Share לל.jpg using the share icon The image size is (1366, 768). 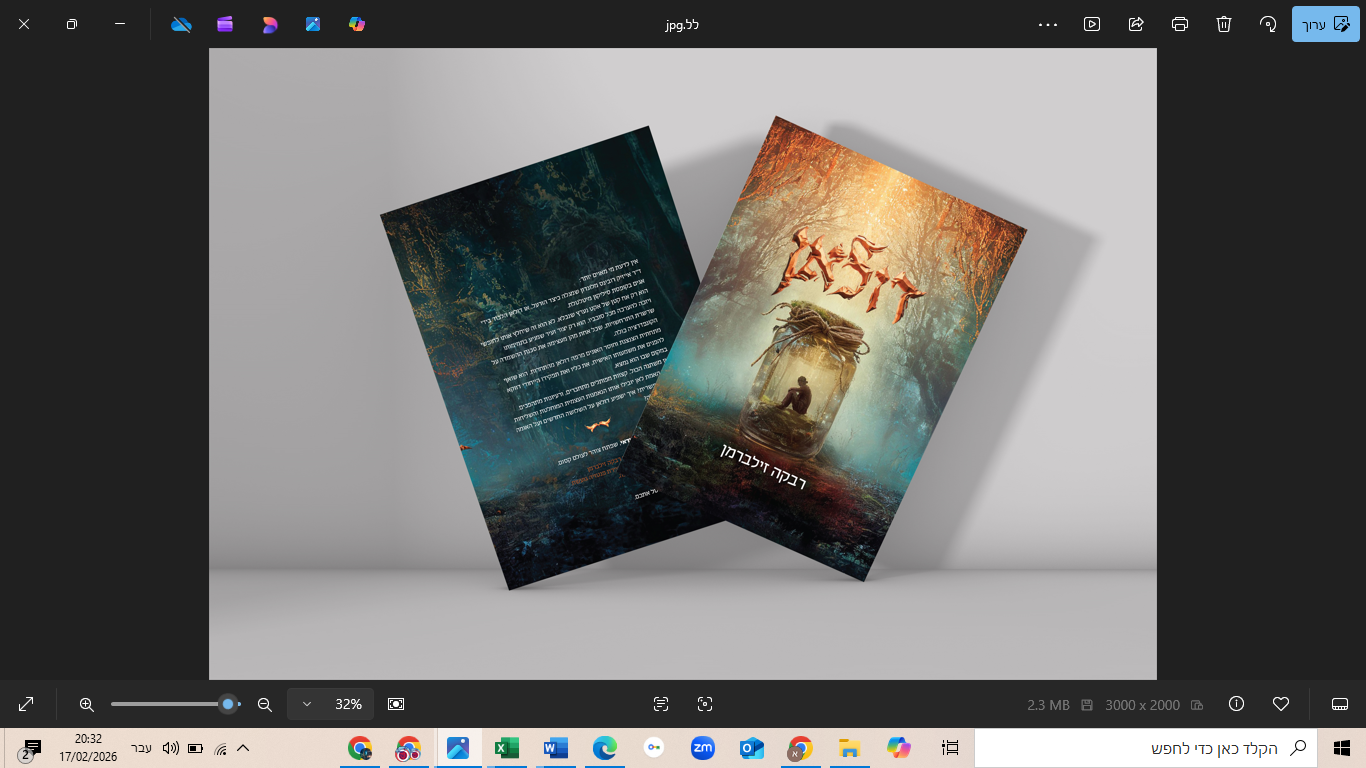1136,24
